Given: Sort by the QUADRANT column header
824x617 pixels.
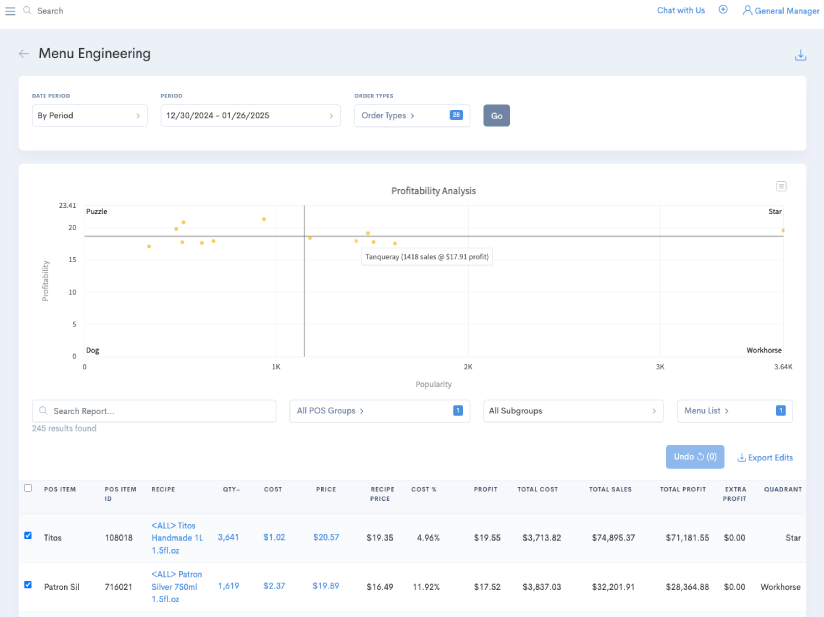Looking at the screenshot, I should coord(782,489).
